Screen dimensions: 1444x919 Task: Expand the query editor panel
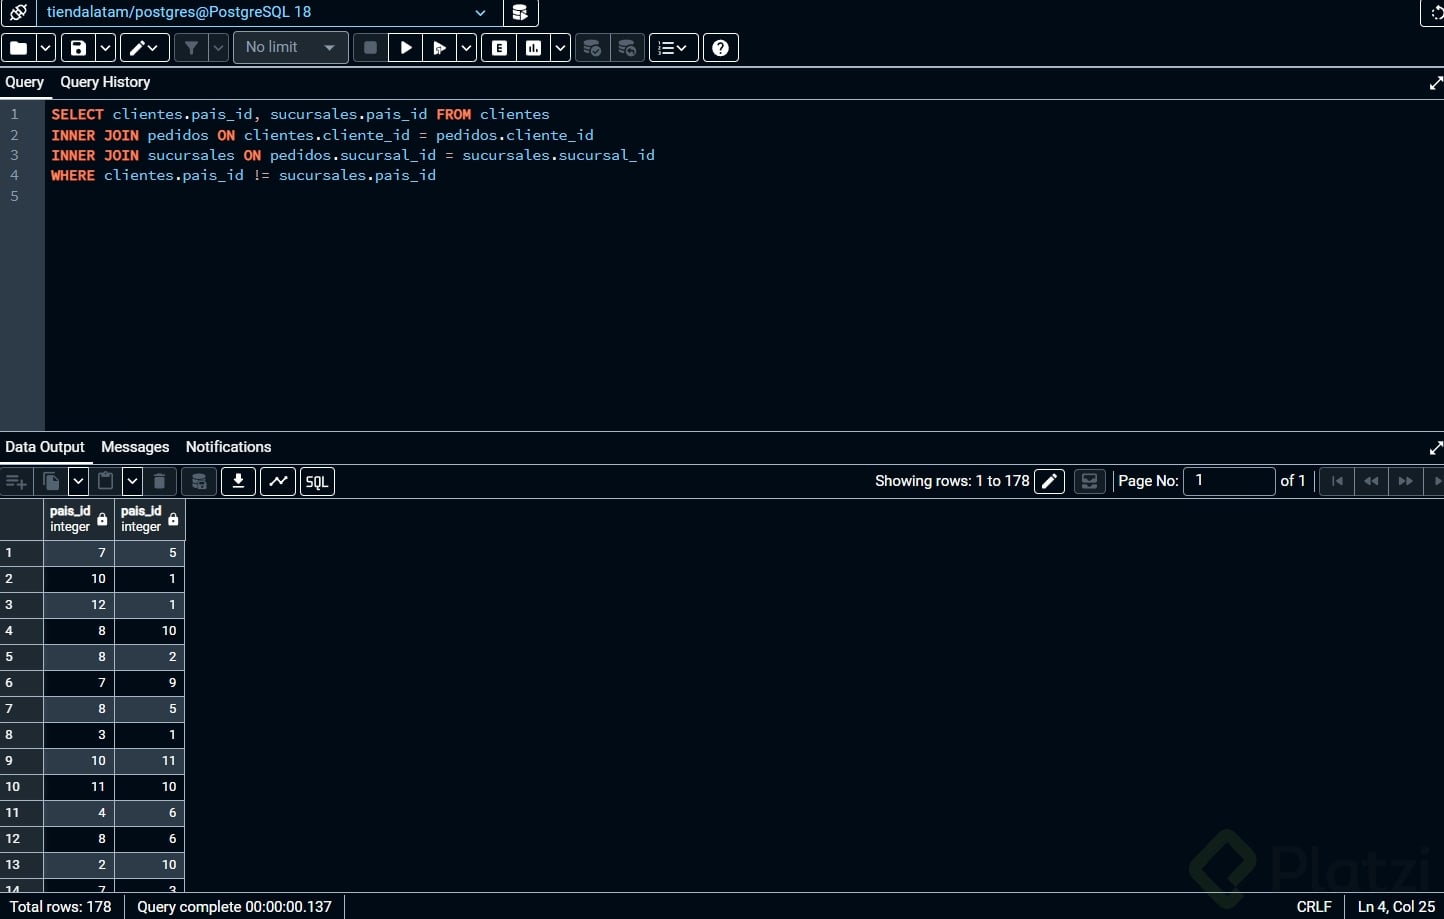tap(1436, 83)
